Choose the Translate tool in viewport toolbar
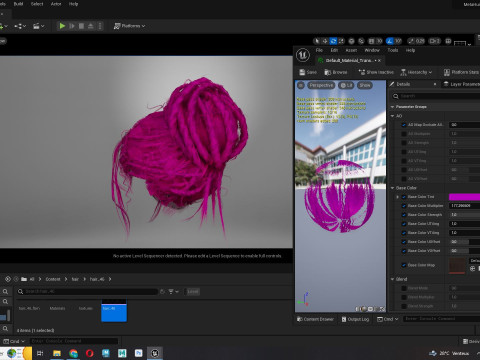Viewport: 480px width, 360px height. 325,41
